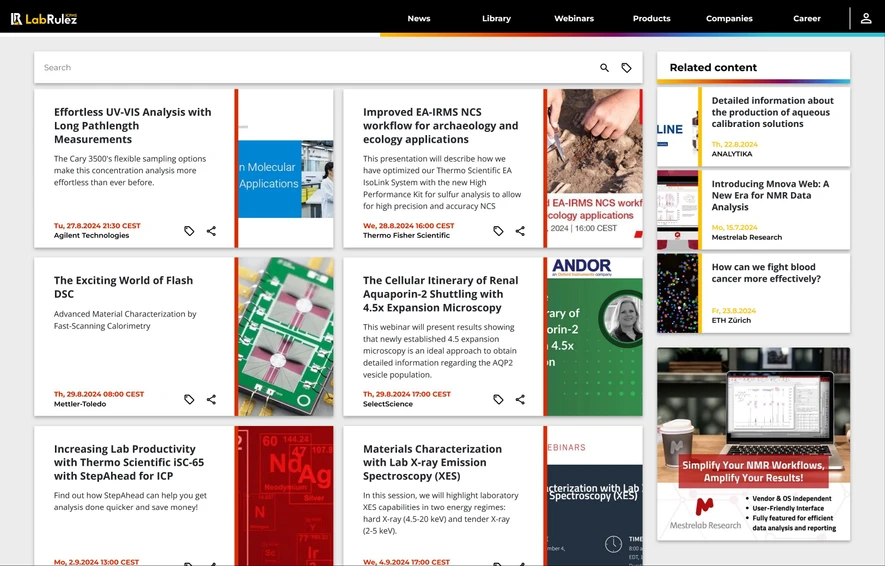Open Introducing Mnova Web related article
Screen dimensions: 885x566
770,195
